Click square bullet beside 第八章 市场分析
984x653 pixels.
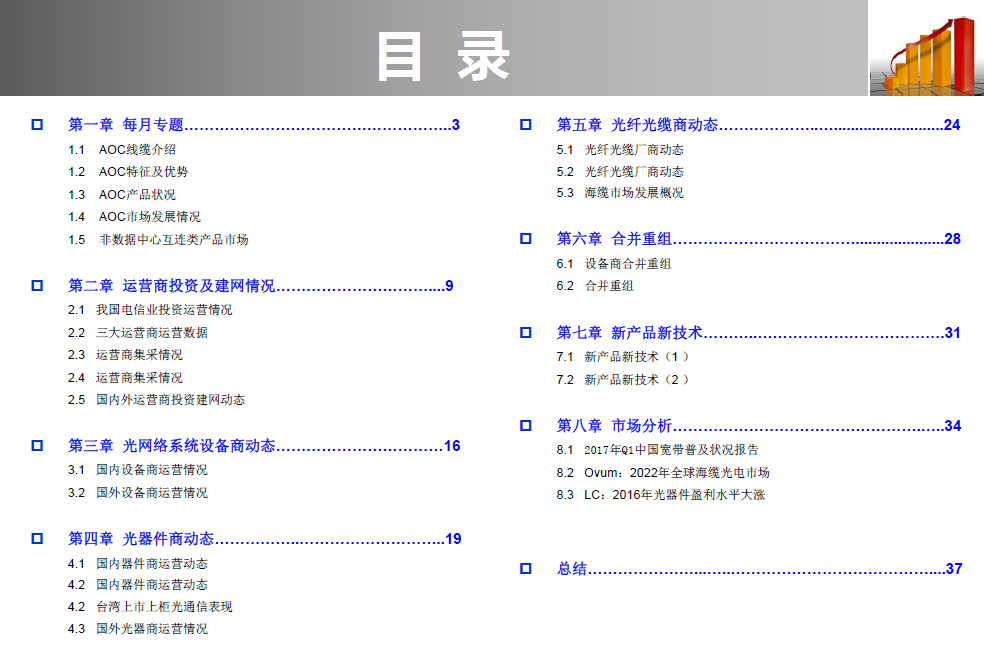(x=526, y=426)
